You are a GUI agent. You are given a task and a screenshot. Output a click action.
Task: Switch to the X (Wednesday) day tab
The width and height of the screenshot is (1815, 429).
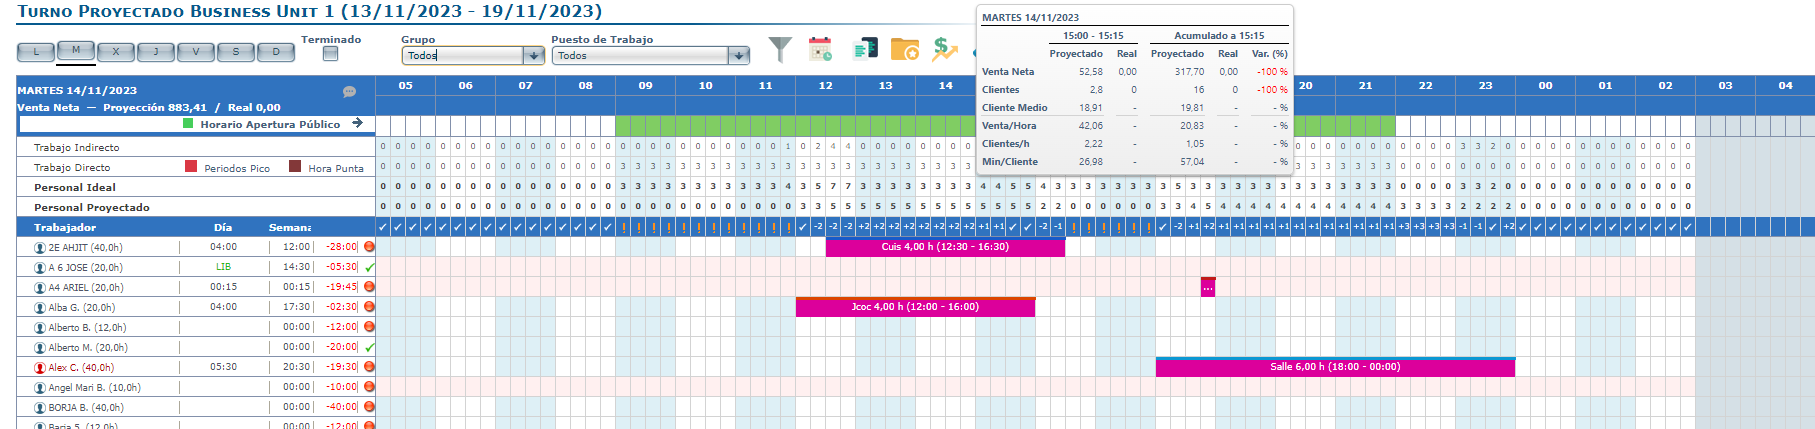(116, 52)
